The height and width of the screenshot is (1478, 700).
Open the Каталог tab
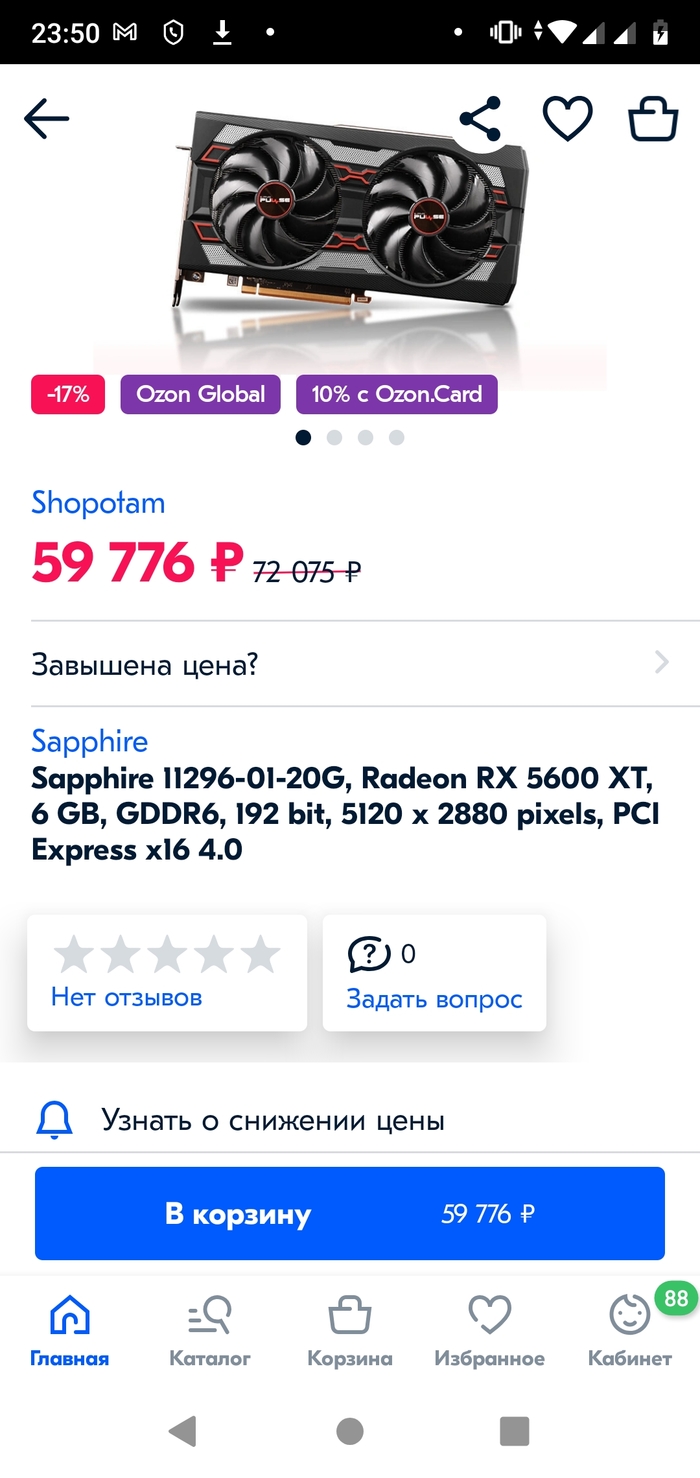[210, 1331]
